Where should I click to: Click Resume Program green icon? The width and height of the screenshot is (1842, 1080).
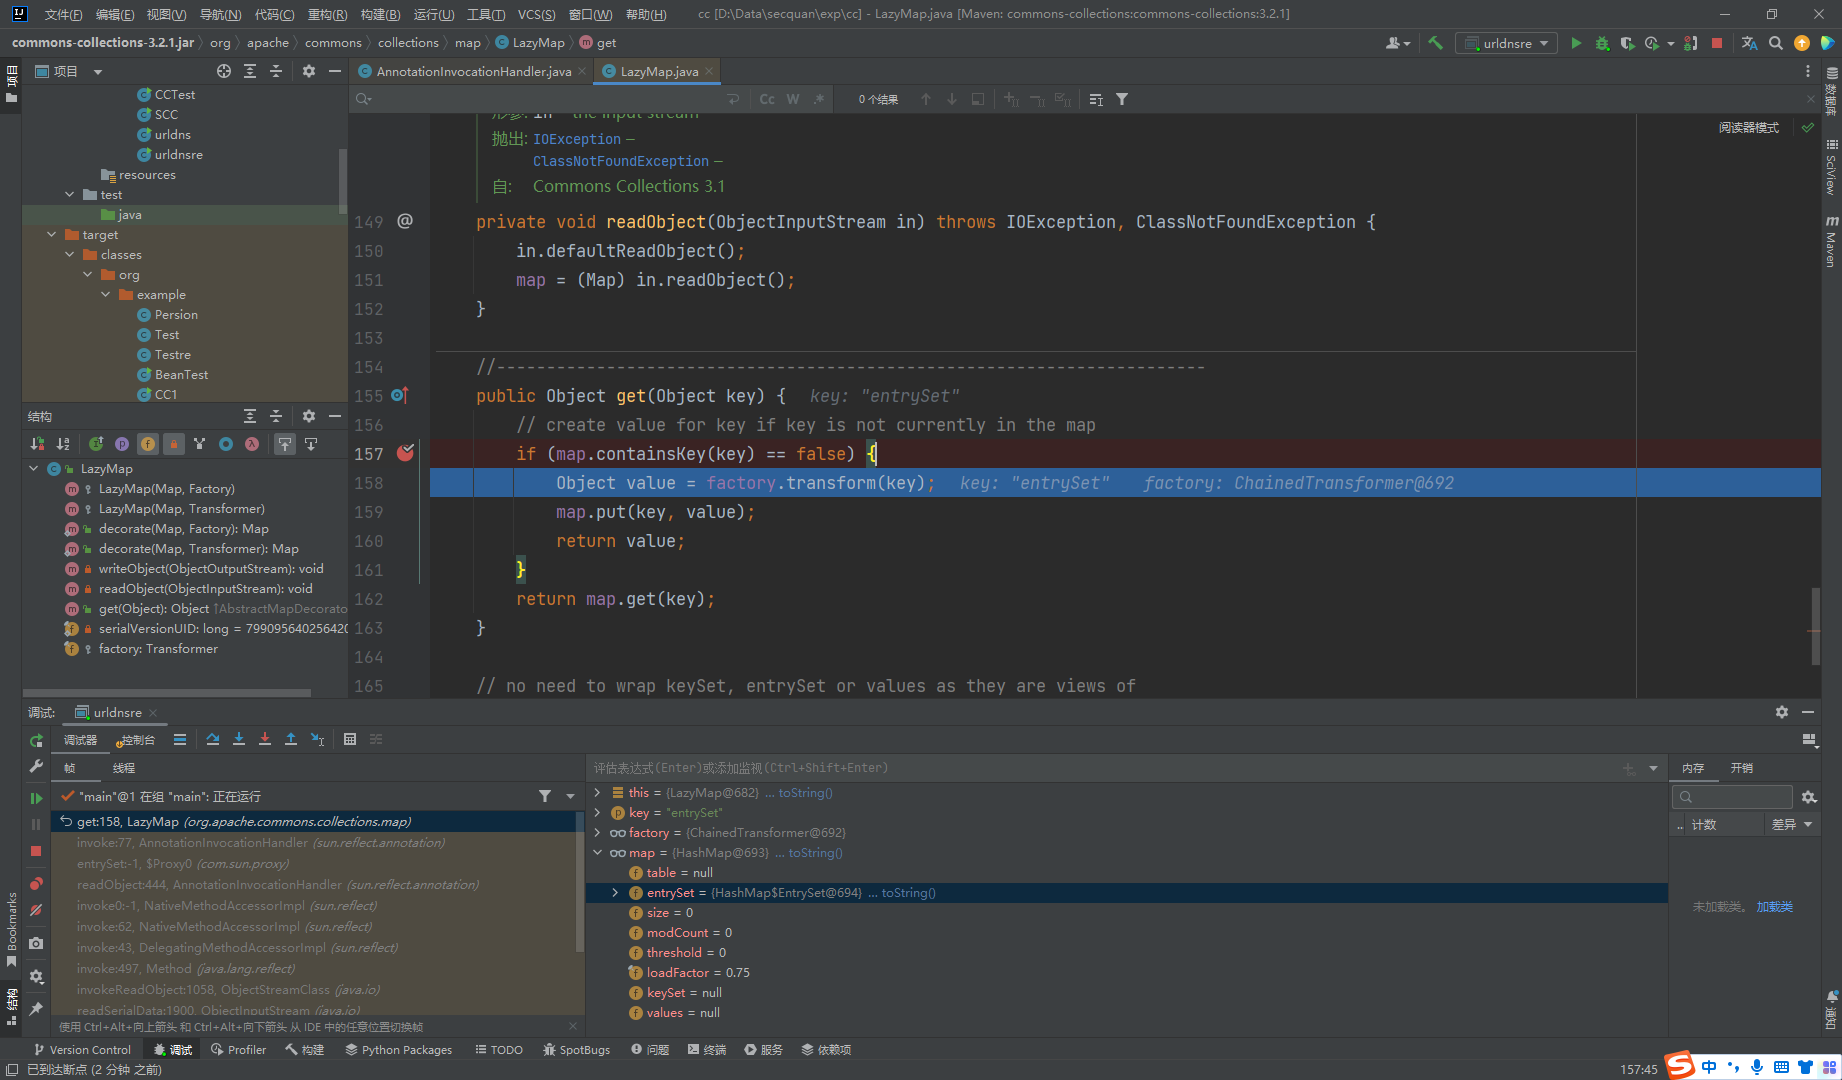click(36, 798)
